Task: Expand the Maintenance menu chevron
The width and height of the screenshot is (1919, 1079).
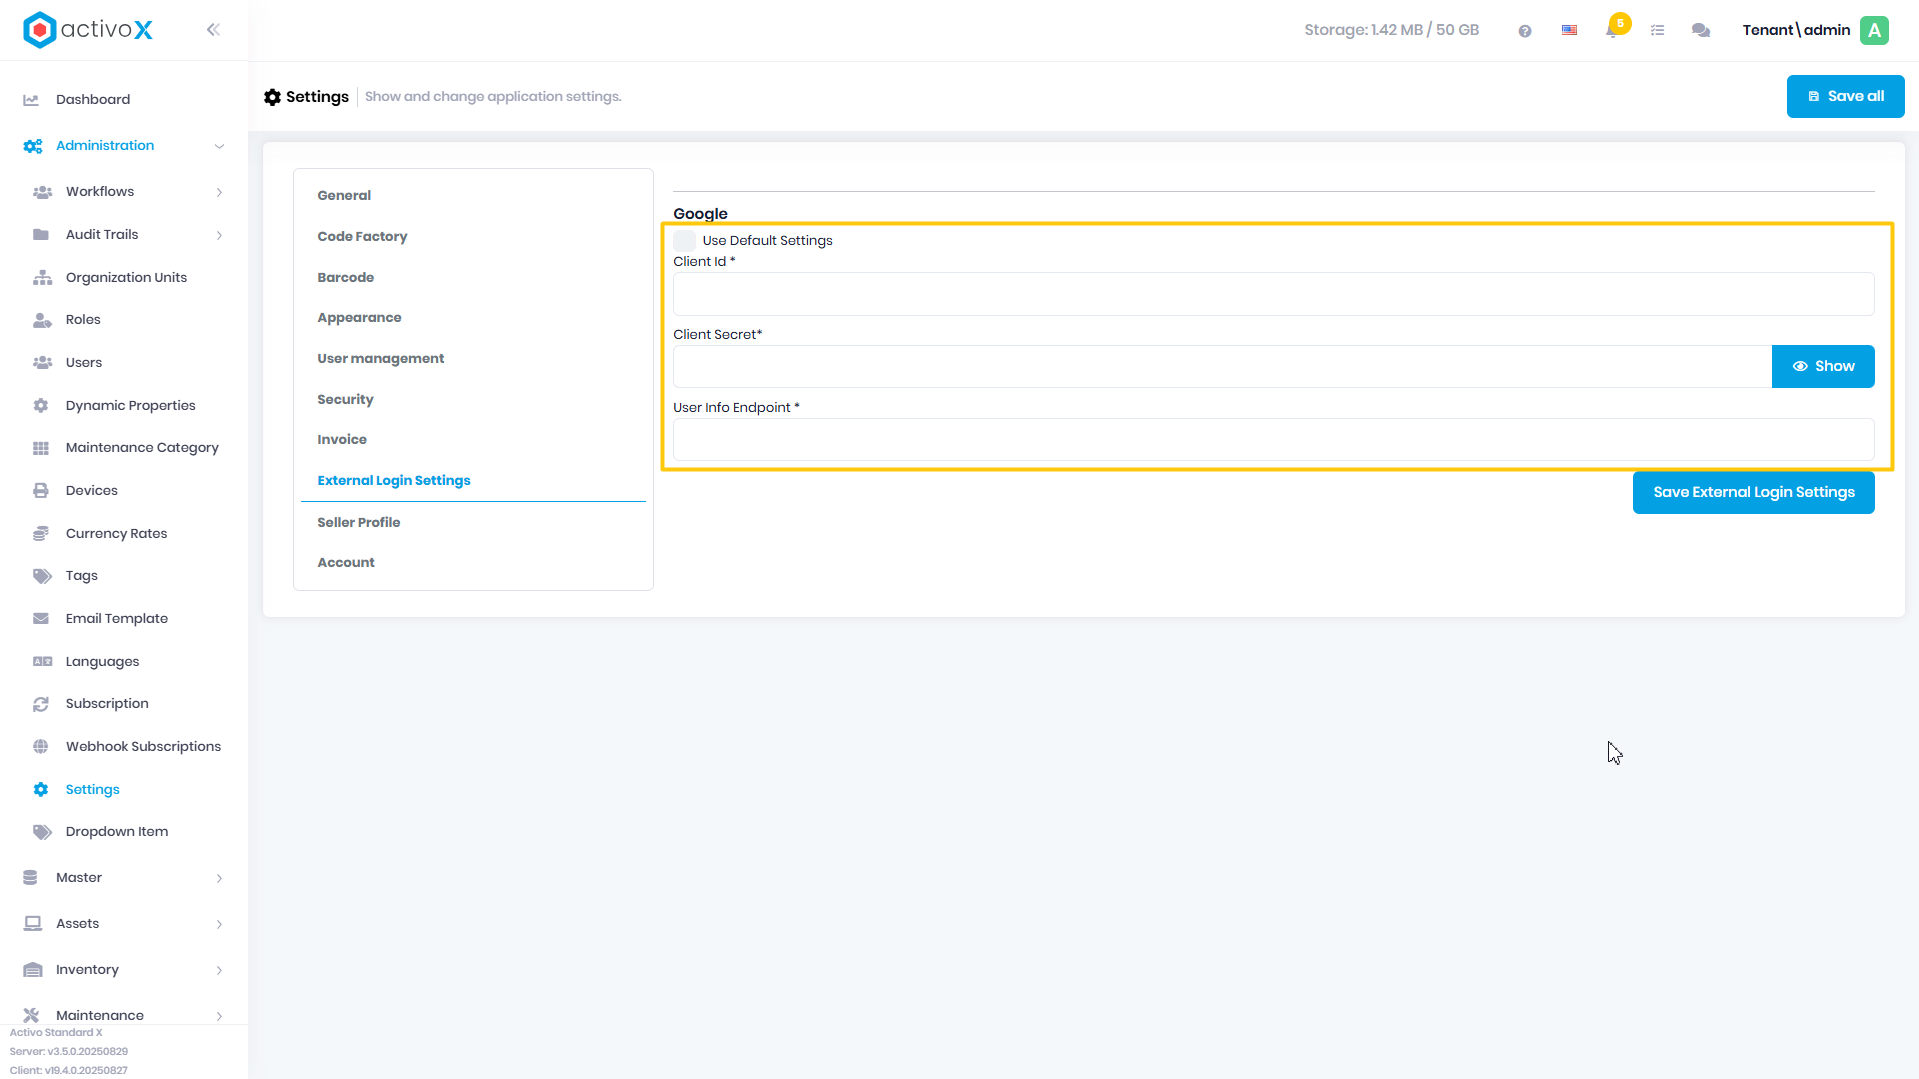Action: pos(219,1016)
